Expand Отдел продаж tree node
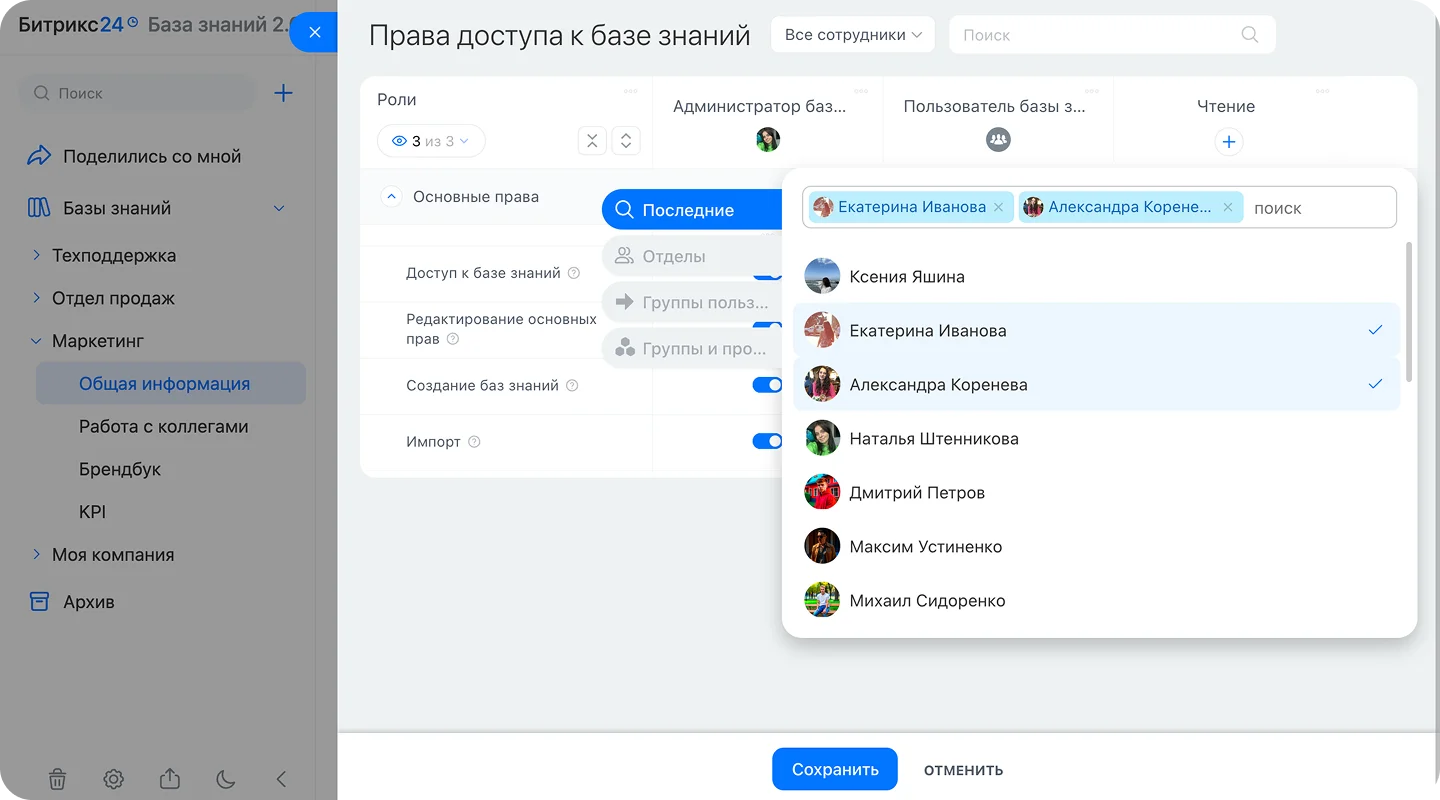 coord(37,298)
